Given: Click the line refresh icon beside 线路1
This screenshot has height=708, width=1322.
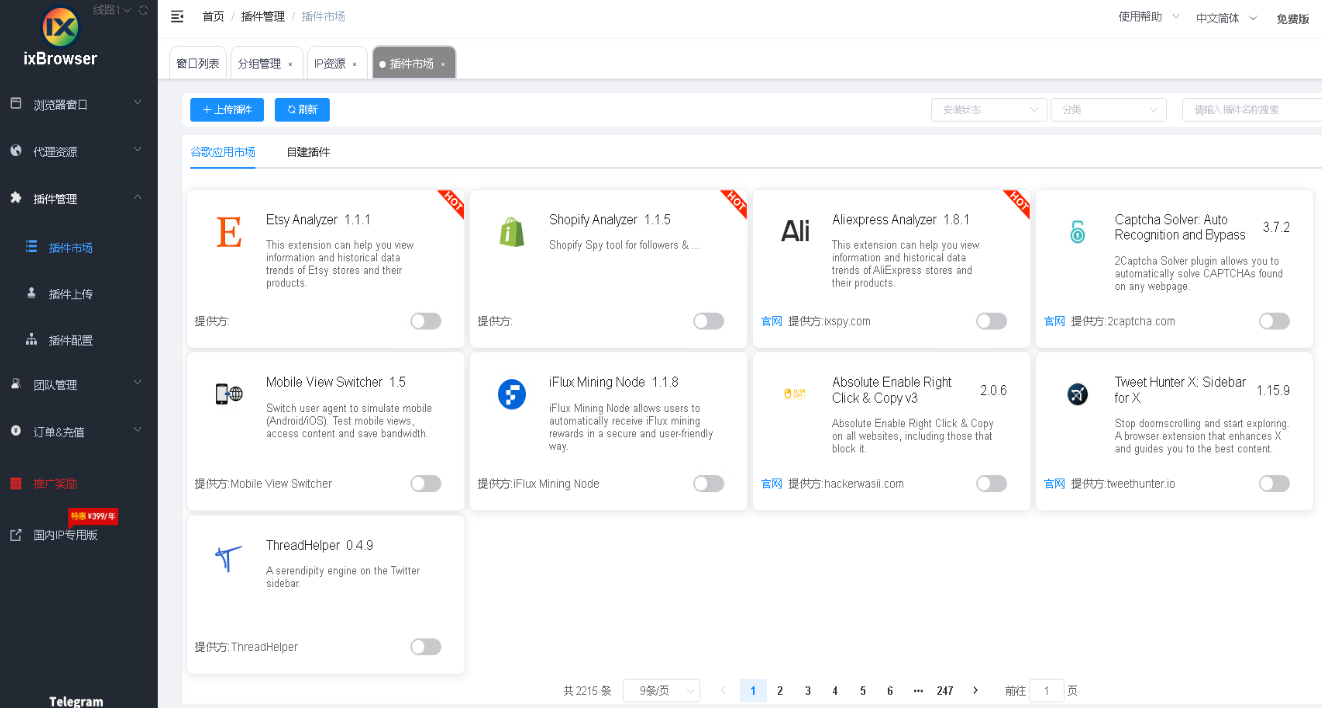Looking at the screenshot, I should tap(144, 10).
